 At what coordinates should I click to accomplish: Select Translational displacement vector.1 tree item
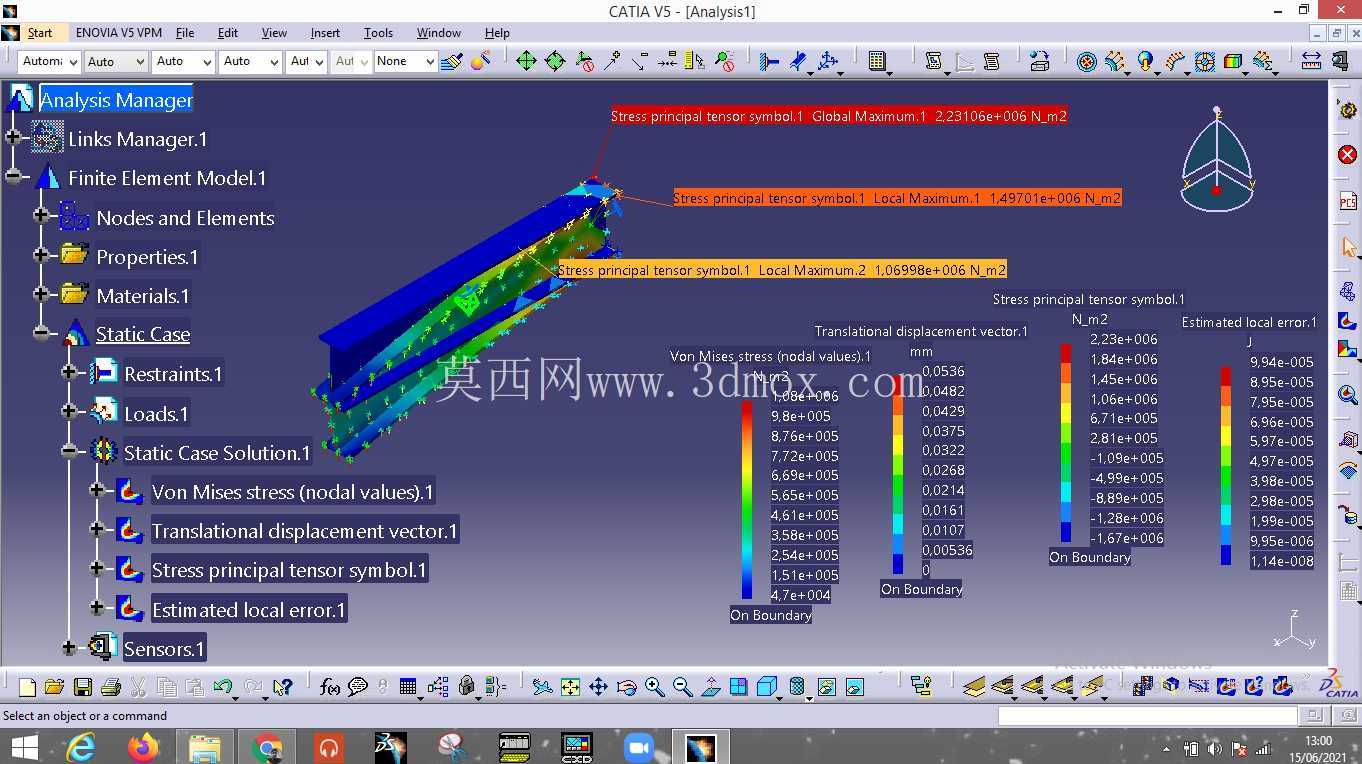[x=304, y=531]
